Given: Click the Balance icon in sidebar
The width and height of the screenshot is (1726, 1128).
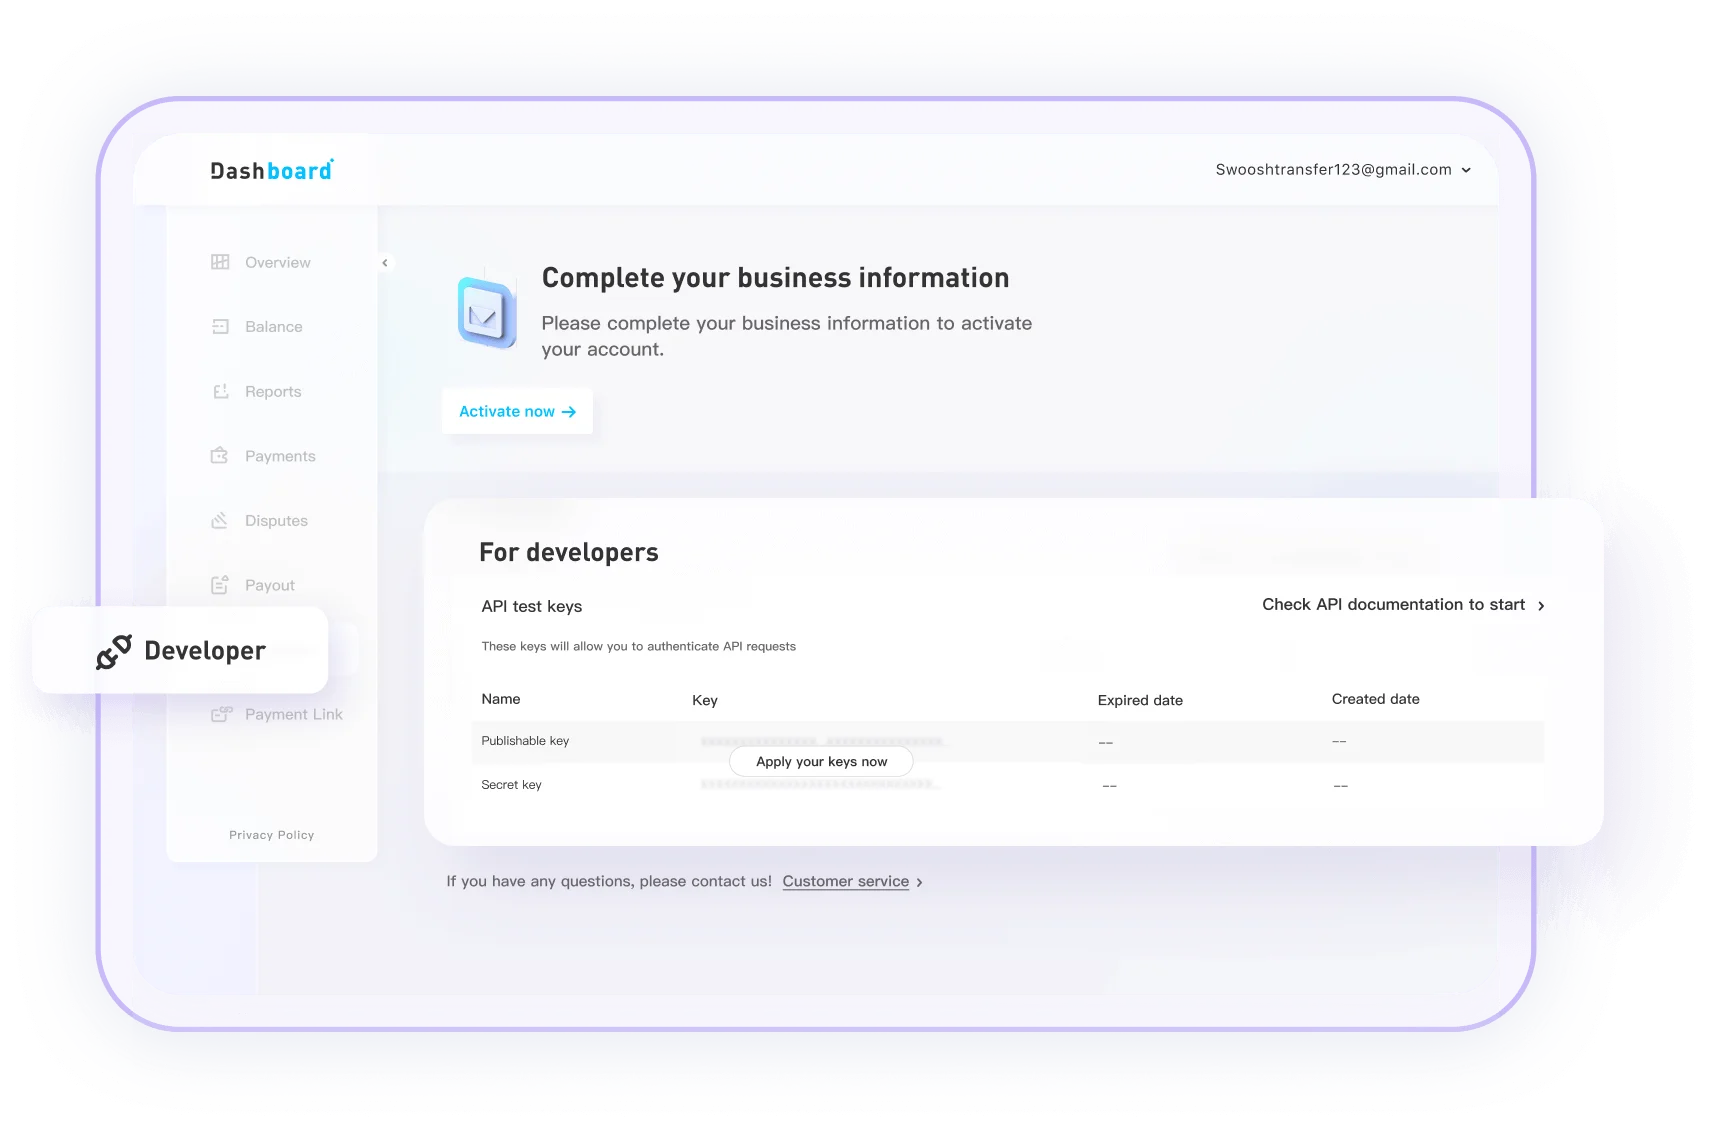Looking at the screenshot, I should tap(220, 327).
